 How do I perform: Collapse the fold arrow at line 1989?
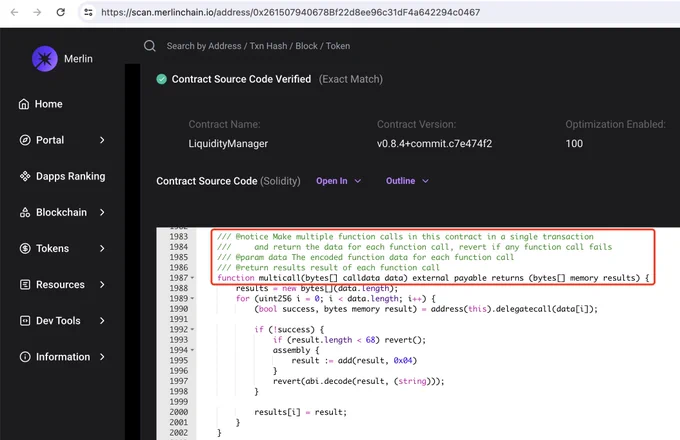coord(192,299)
